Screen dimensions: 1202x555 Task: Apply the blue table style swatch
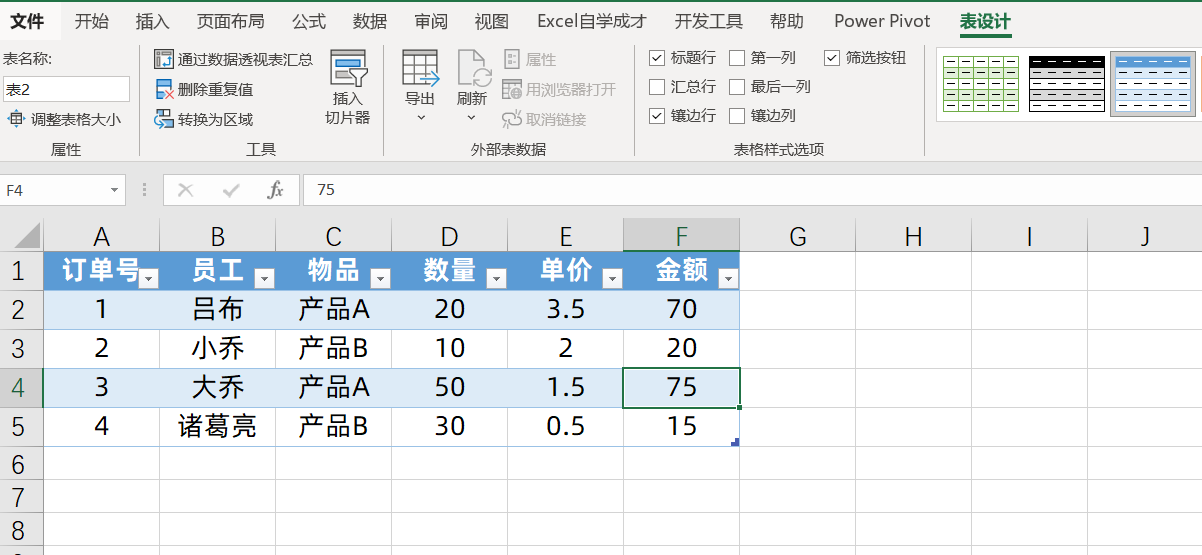[1152, 84]
